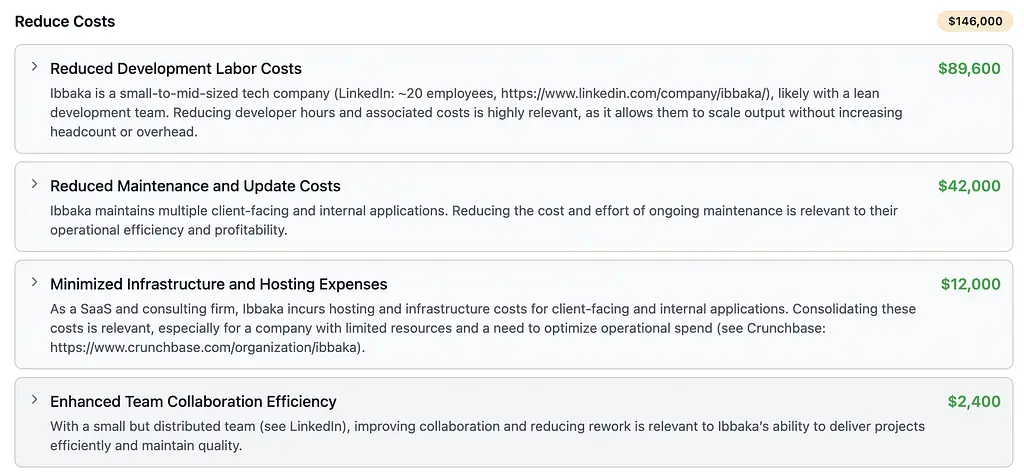Click the $42,000 savings amount
The image size is (1024, 475).
click(x=969, y=186)
